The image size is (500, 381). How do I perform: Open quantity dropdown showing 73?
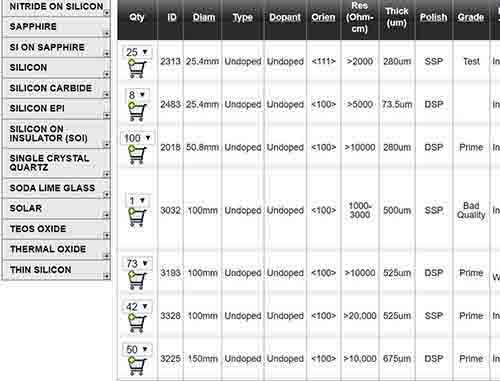tap(137, 263)
